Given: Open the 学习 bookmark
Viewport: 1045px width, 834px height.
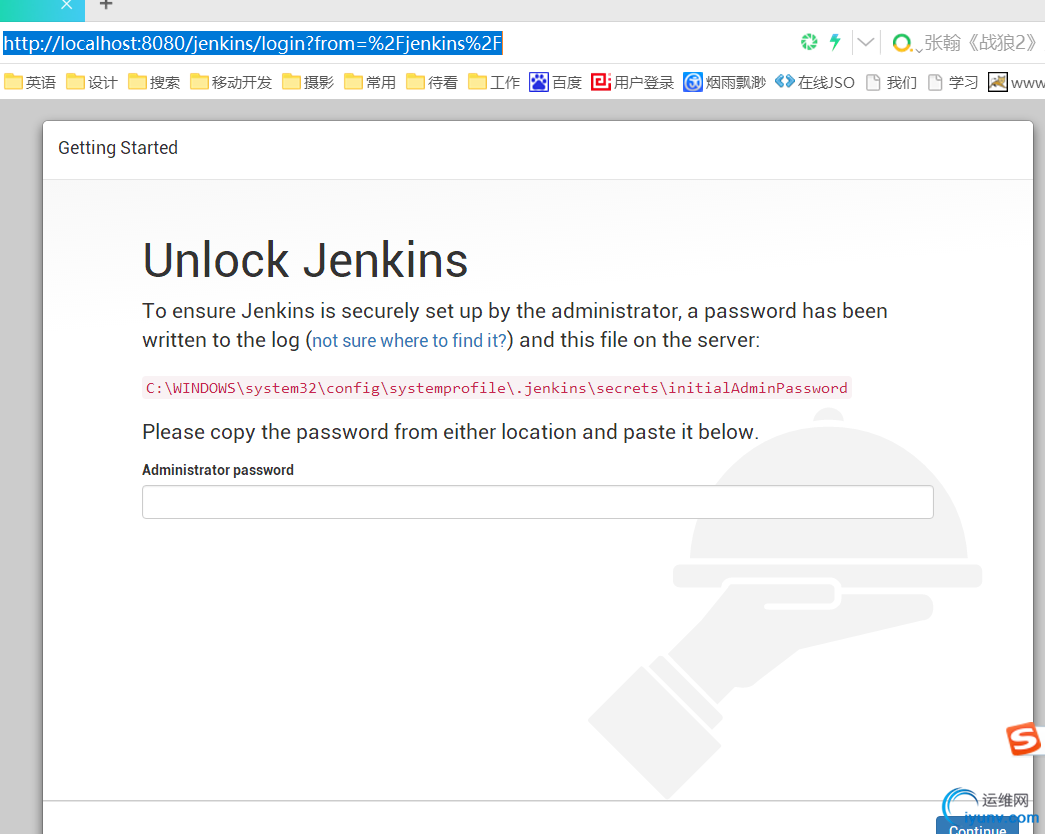Looking at the screenshot, I should (x=954, y=82).
